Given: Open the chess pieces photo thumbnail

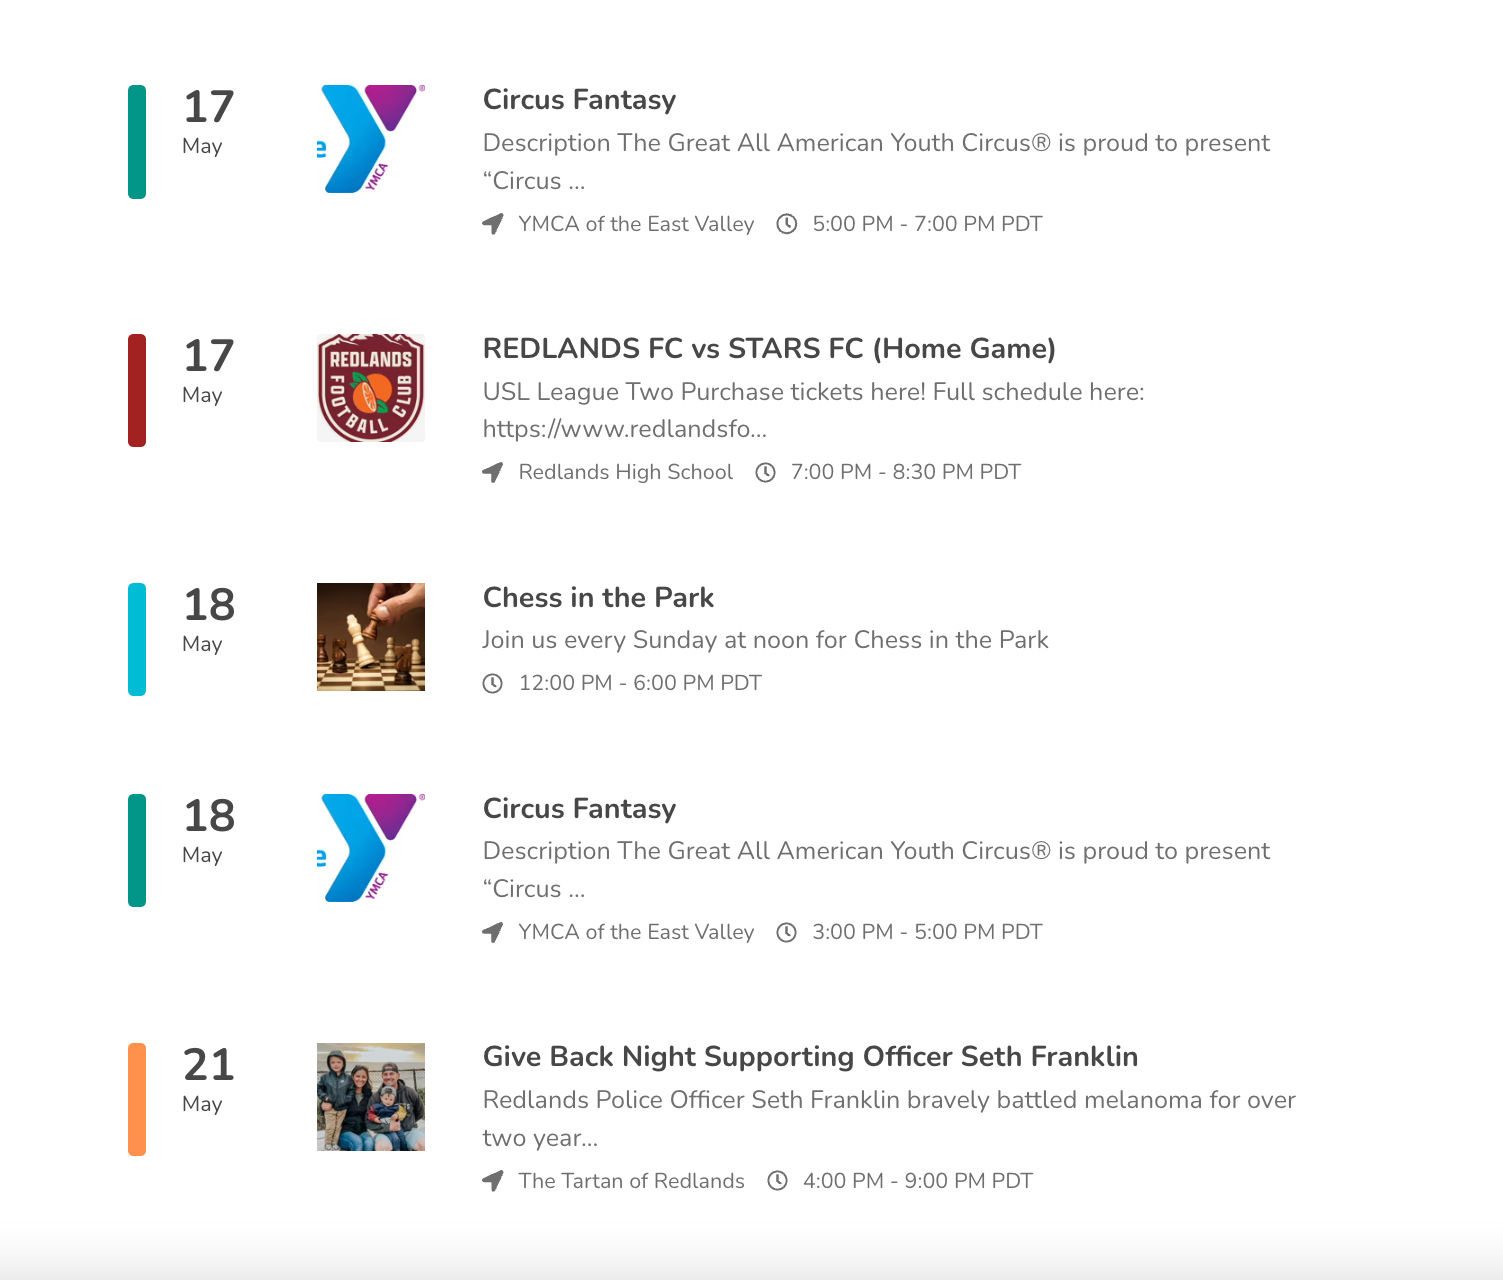Looking at the screenshot, I should point(371,637).
